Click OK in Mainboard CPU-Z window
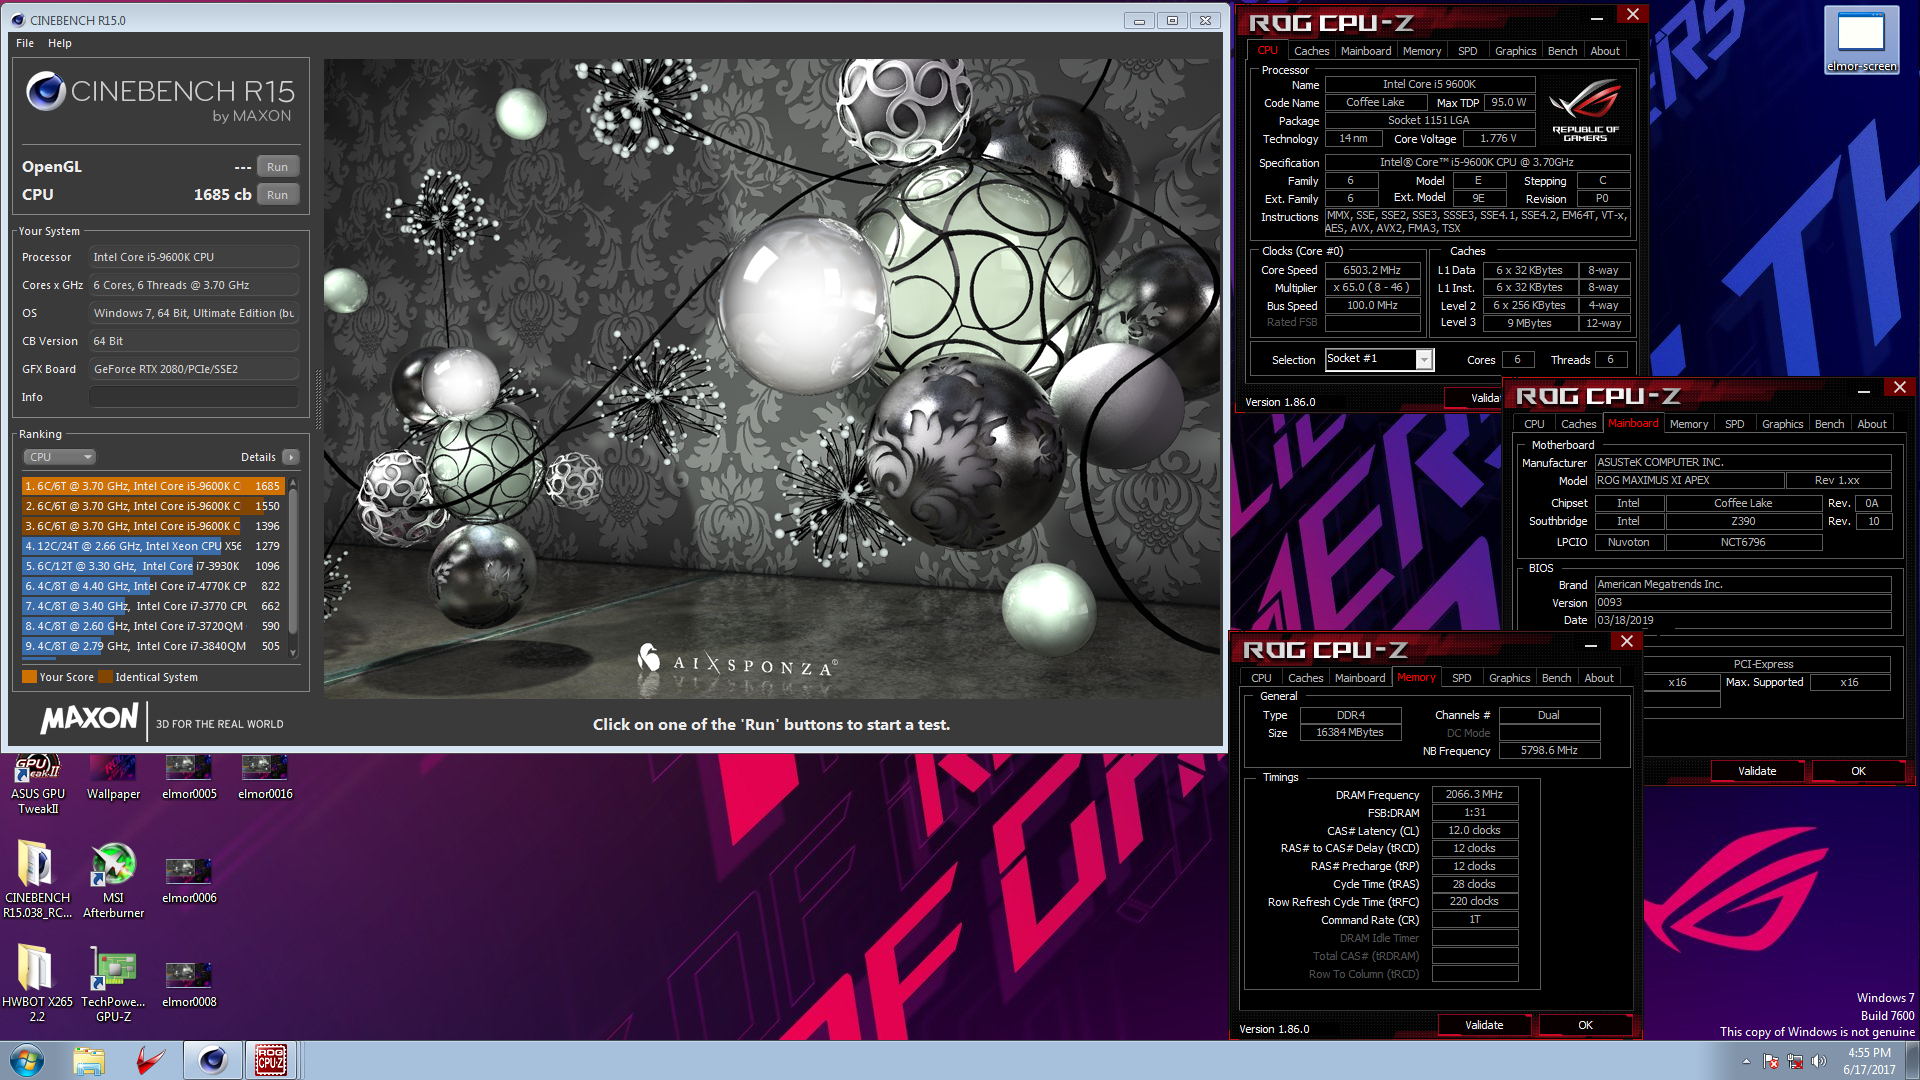Screen dimensions: 1920x1080 (x=1858, y=771)
